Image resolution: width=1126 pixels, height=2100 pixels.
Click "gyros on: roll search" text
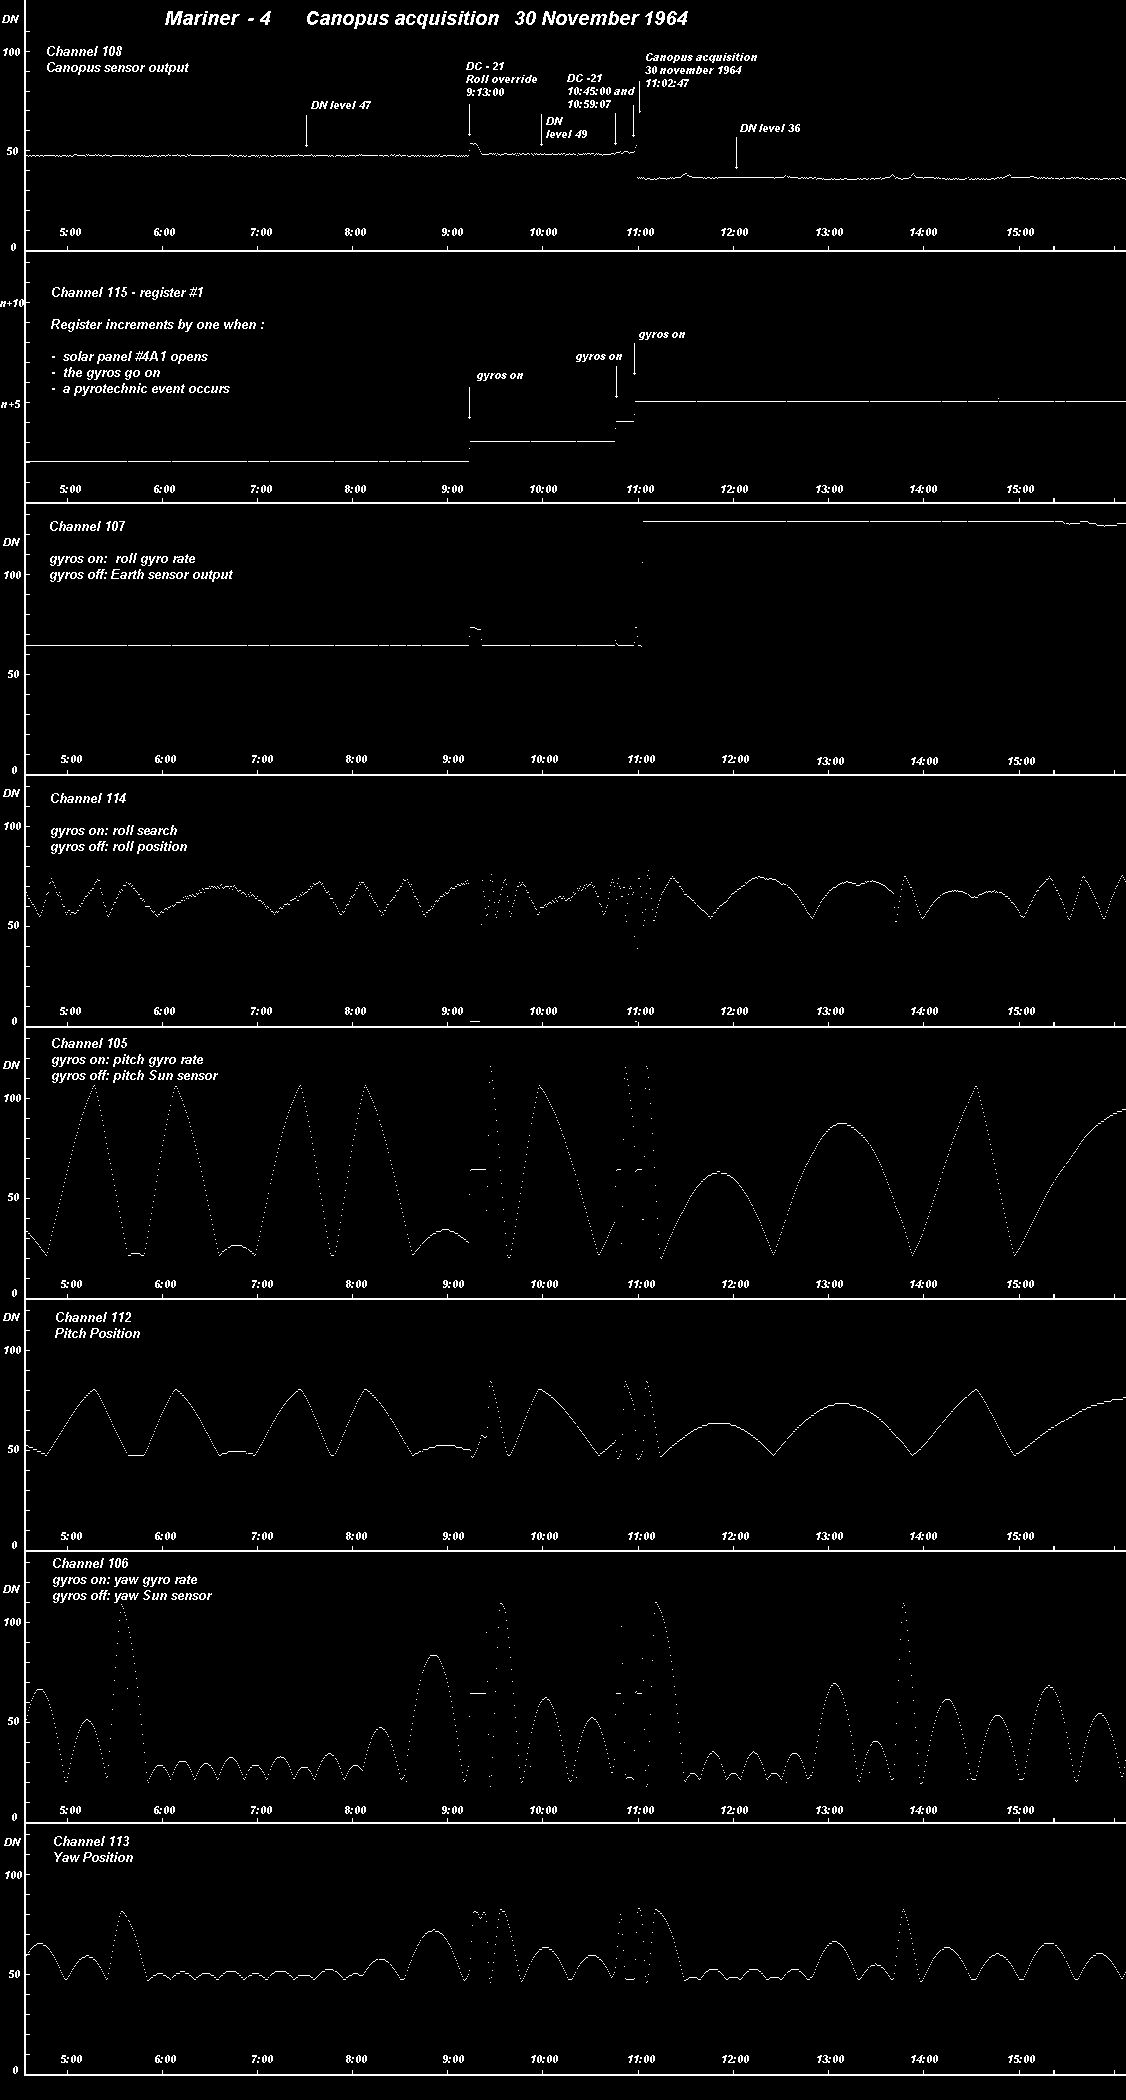[114, 831]
